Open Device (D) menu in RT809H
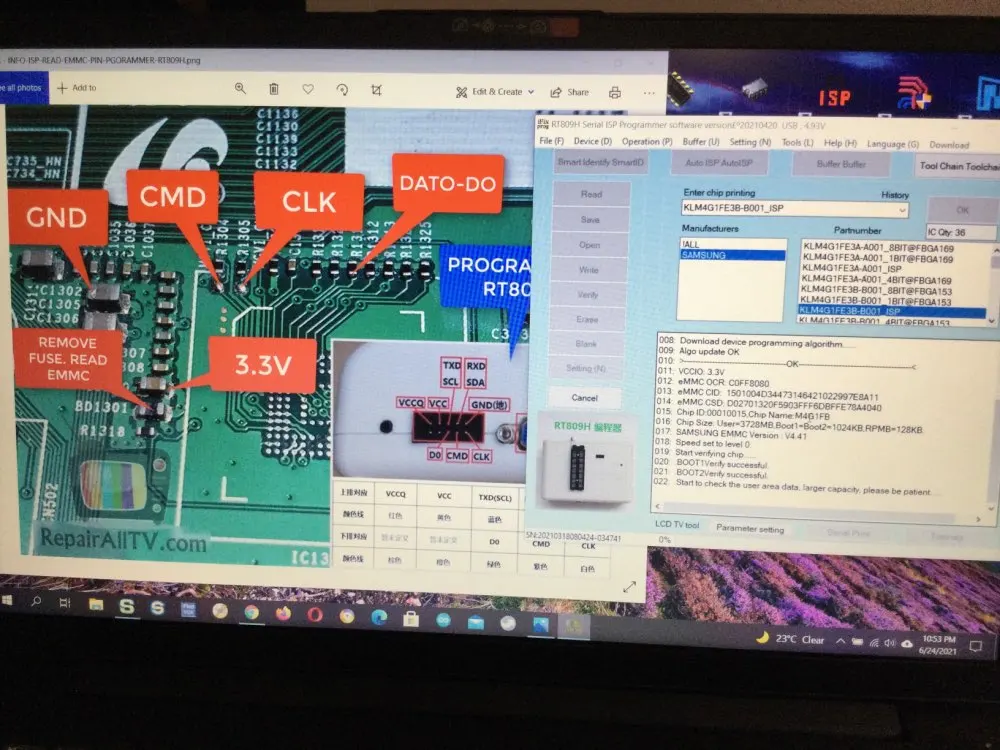Image resolution: width=1000 pixels, height=750 pixels. [x=592, y=141]
